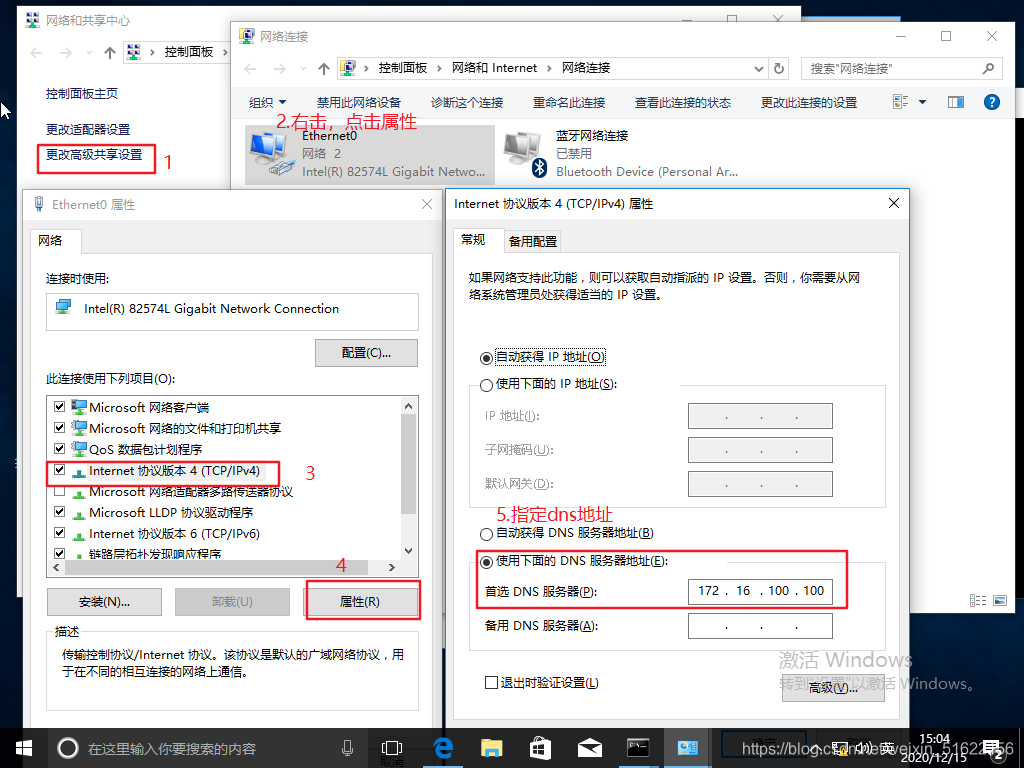Click back arrow in Network Connections window
The width and height of the screenshot is (1024, 768).
pos(251,69)
